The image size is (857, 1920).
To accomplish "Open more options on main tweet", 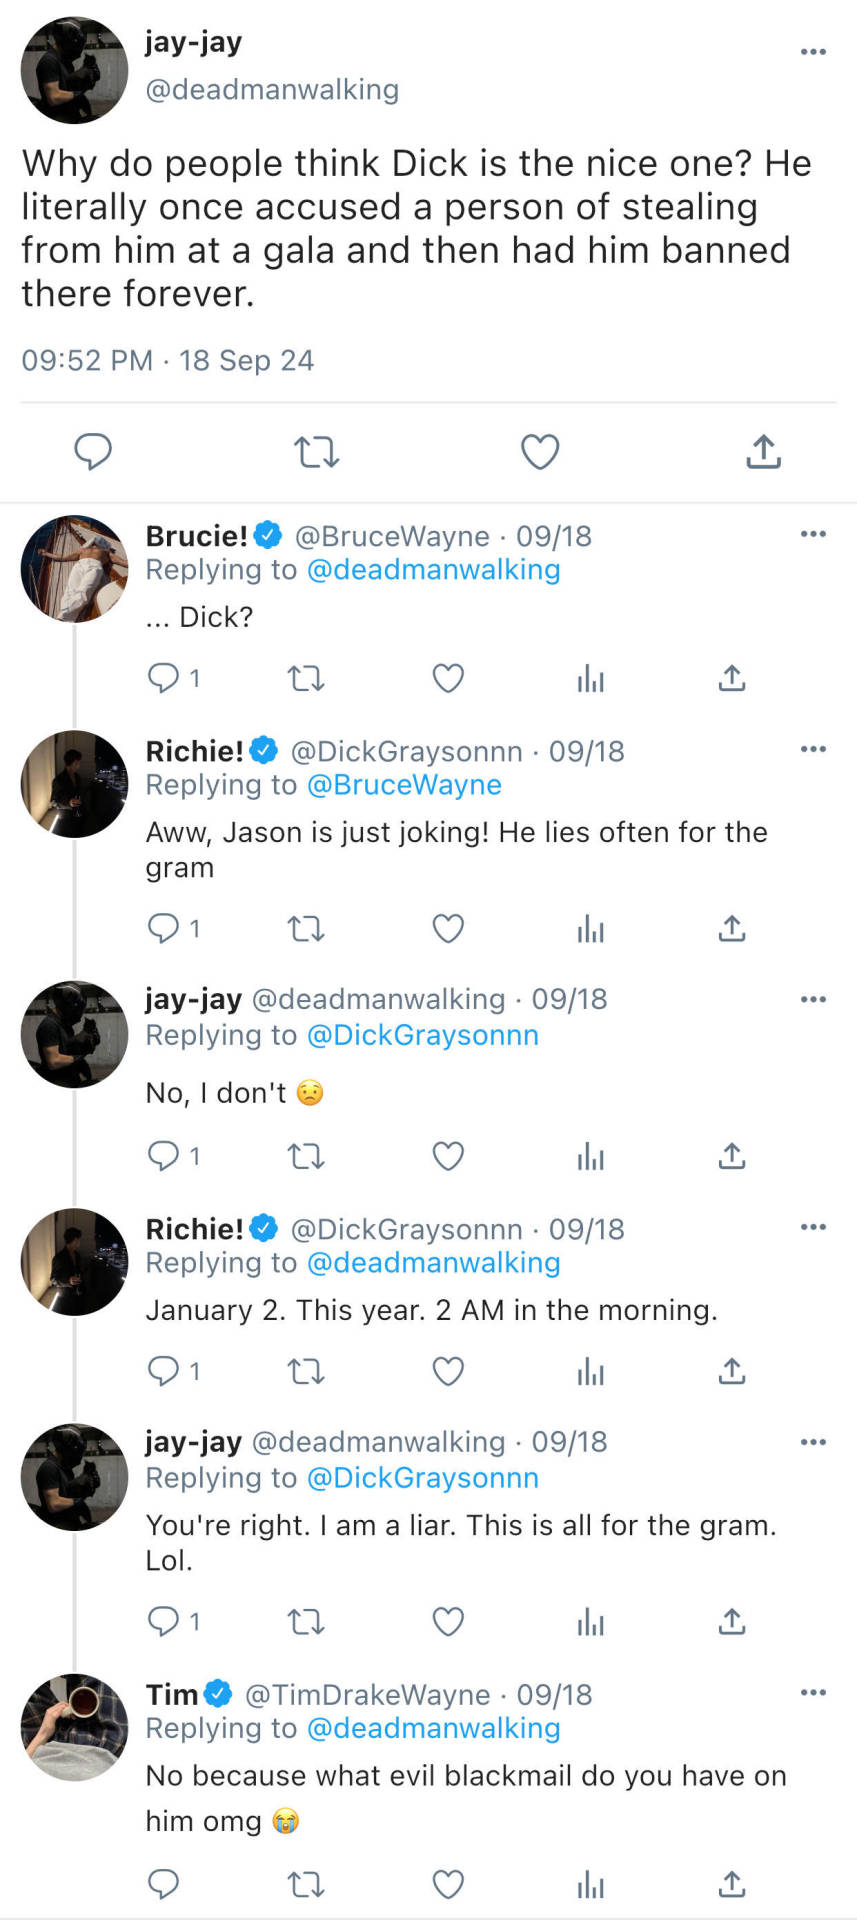I will 813,52.
